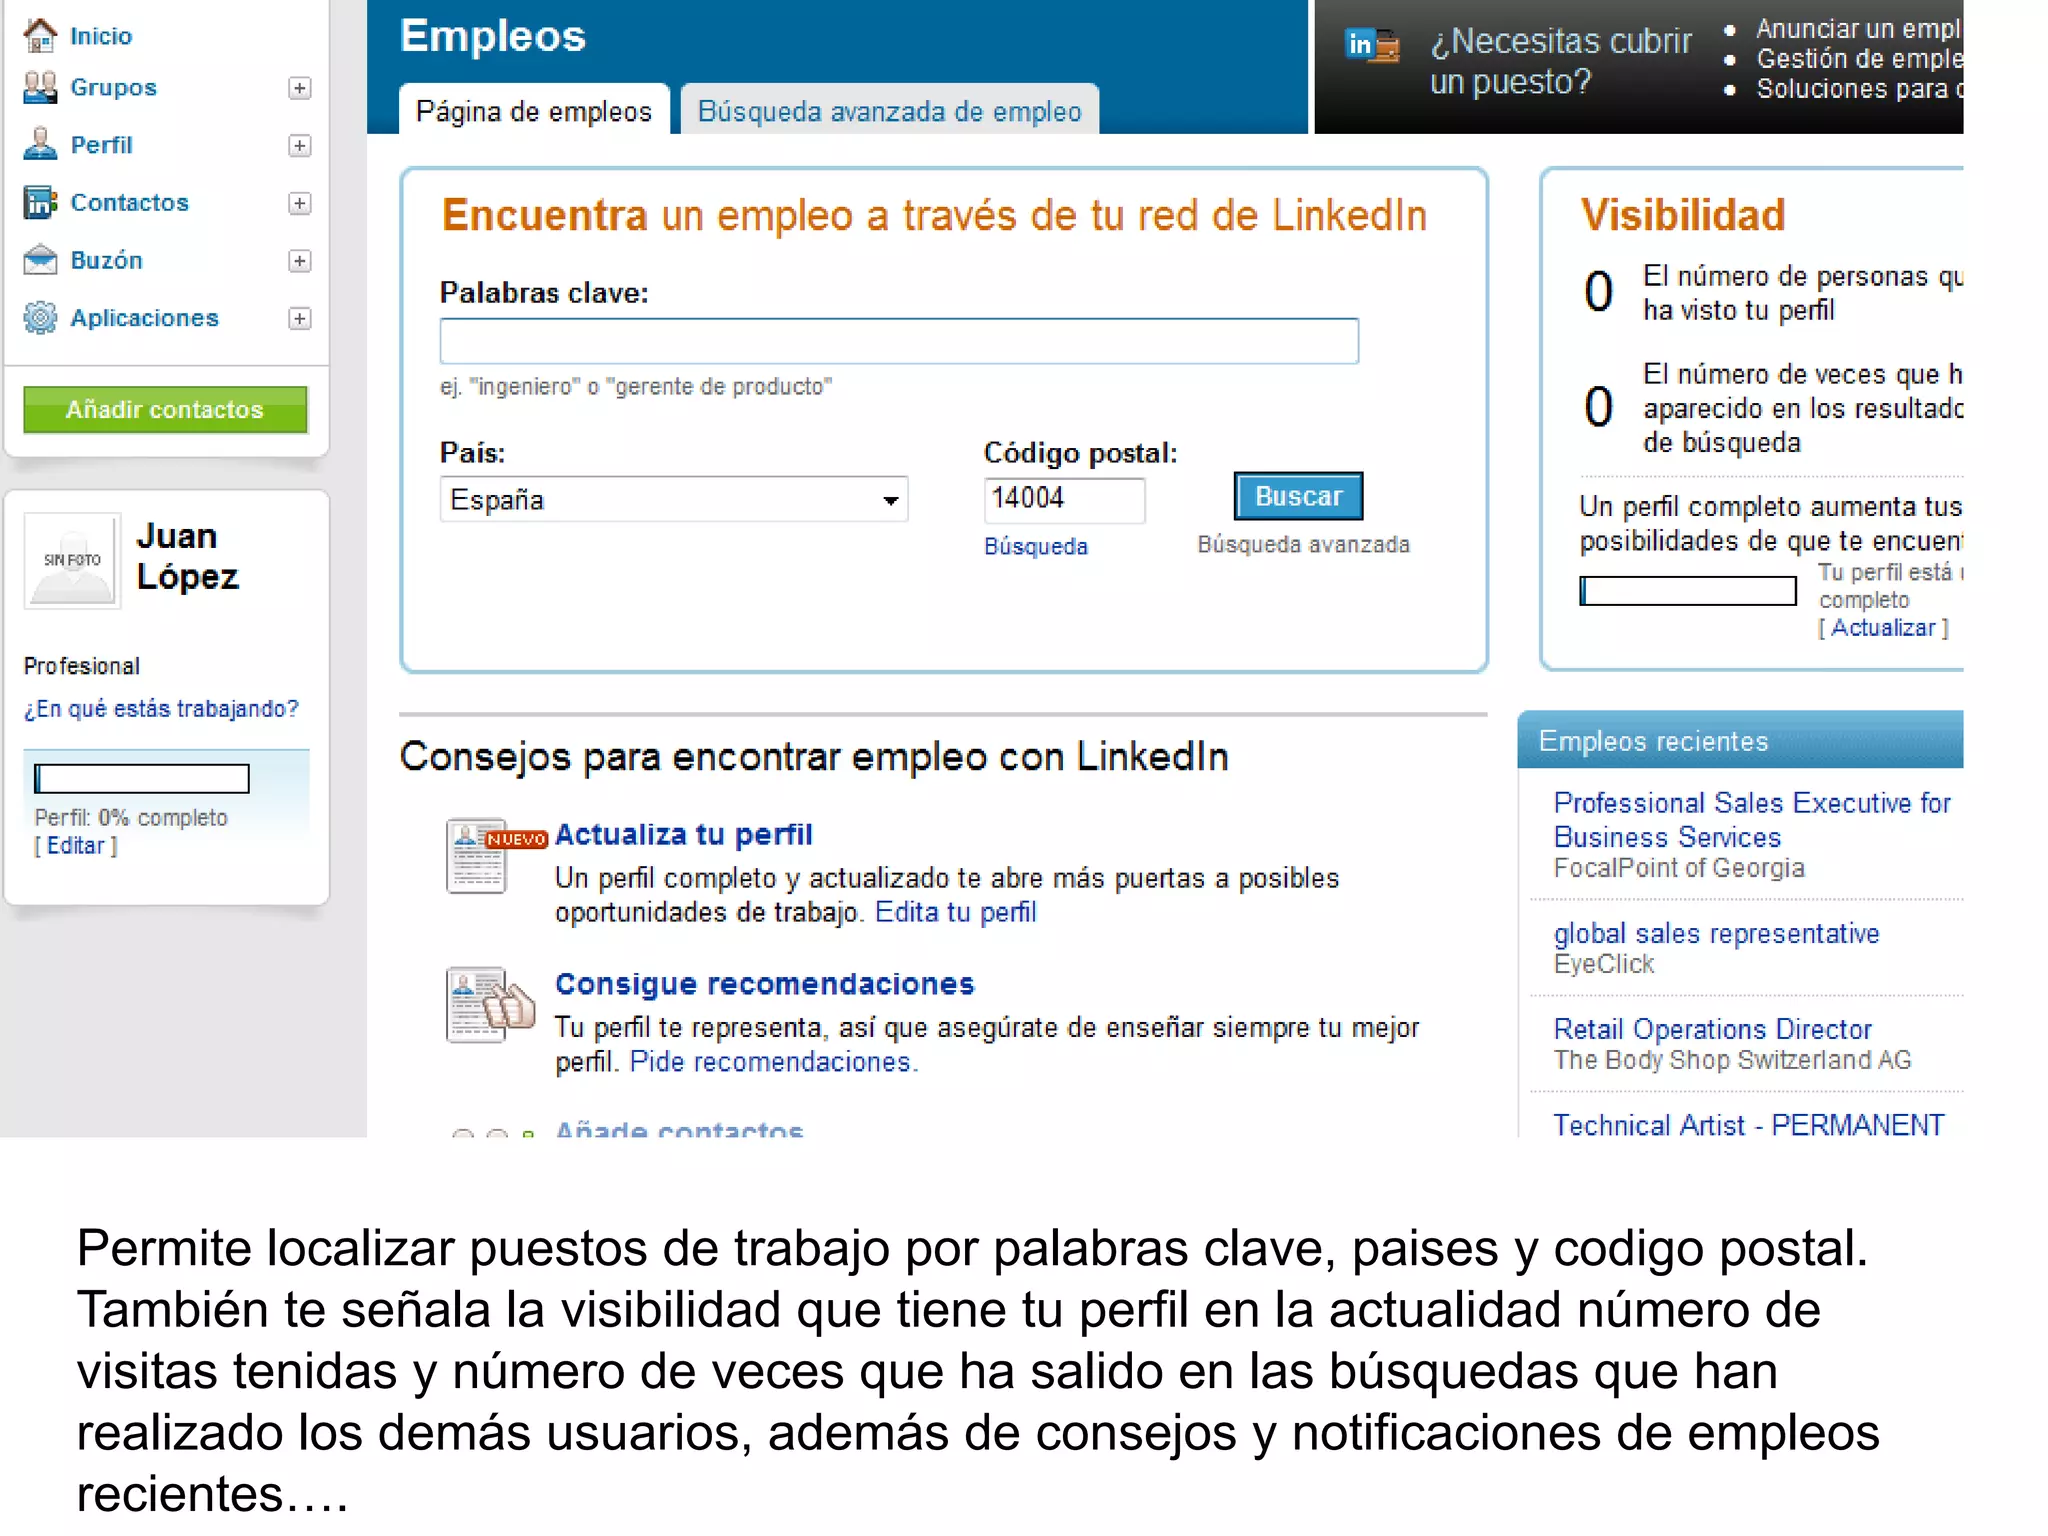This screenshot has width=2048, height=1536.
Task: Click the Pide recomendaciones link
Action: (x=774, y=1062)
